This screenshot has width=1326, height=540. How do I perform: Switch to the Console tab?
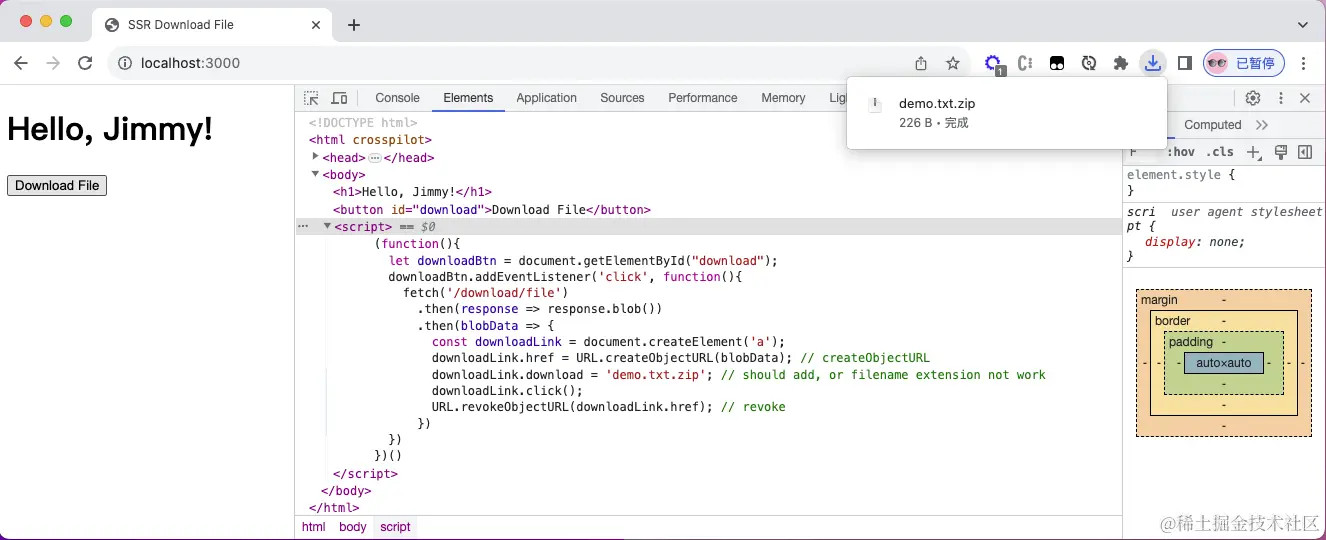[397, 98]
